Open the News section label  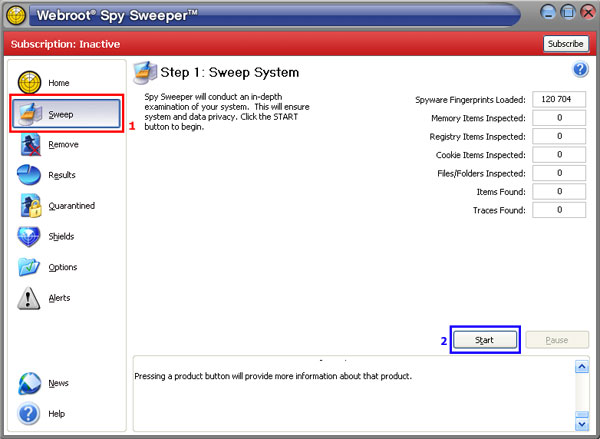[59, 383]
